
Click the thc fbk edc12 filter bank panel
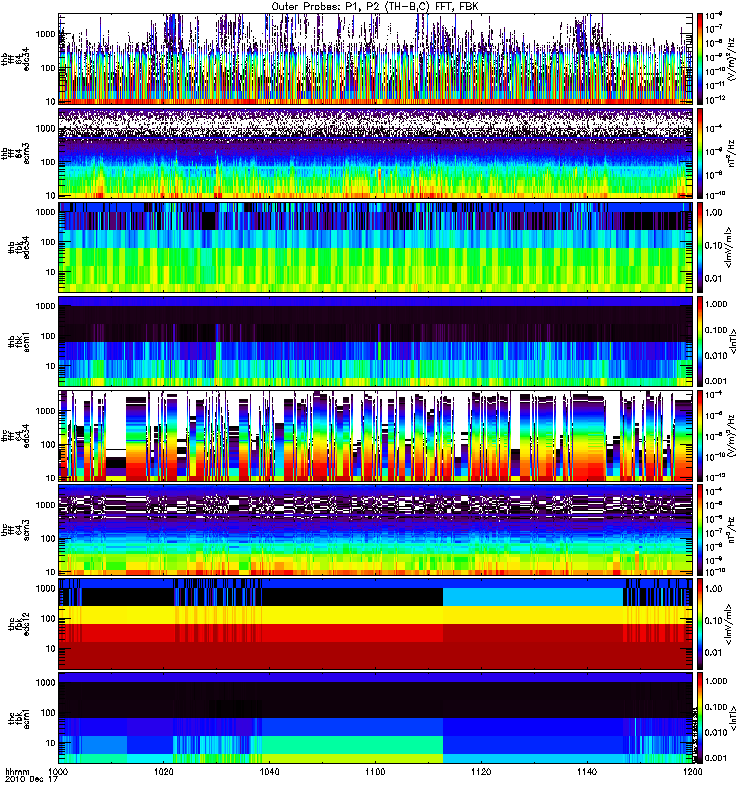[376, 623]
